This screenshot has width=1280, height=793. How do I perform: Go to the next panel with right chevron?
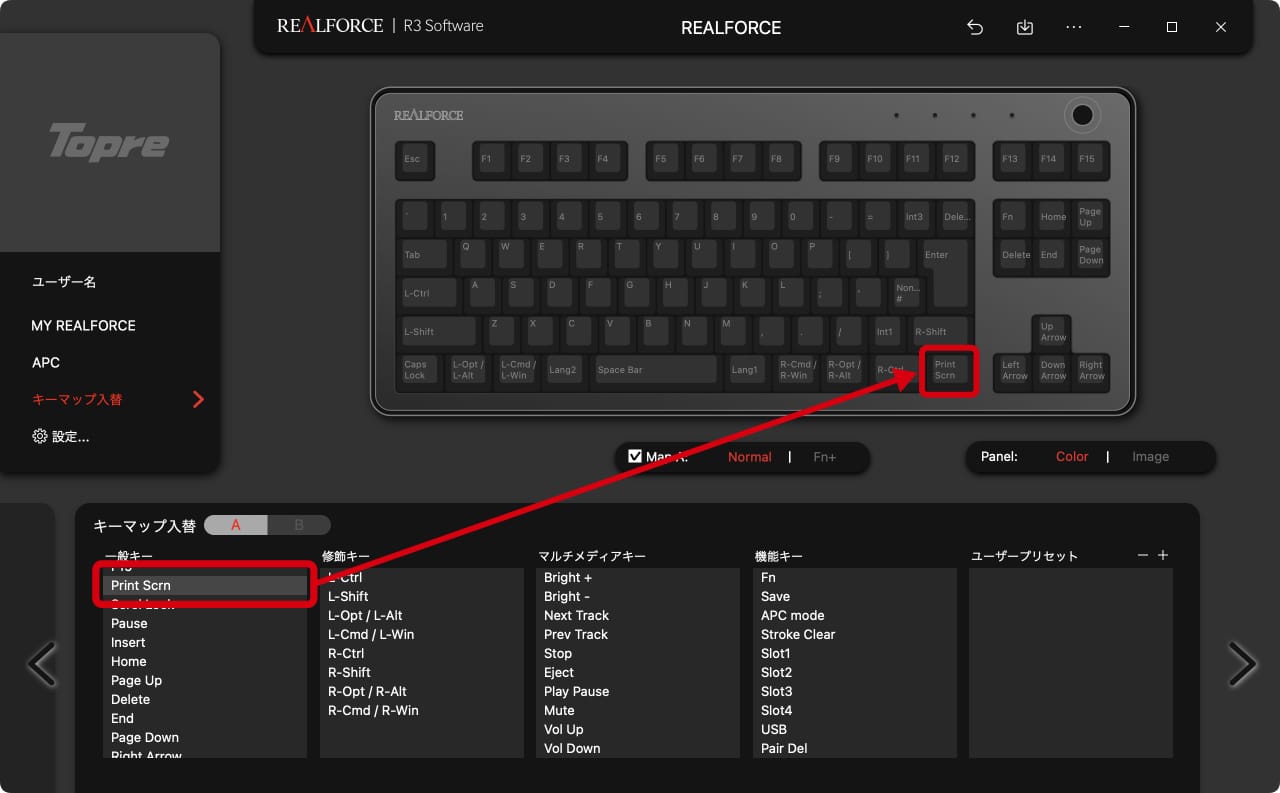pyautogui.click(x=1241, y=663)
